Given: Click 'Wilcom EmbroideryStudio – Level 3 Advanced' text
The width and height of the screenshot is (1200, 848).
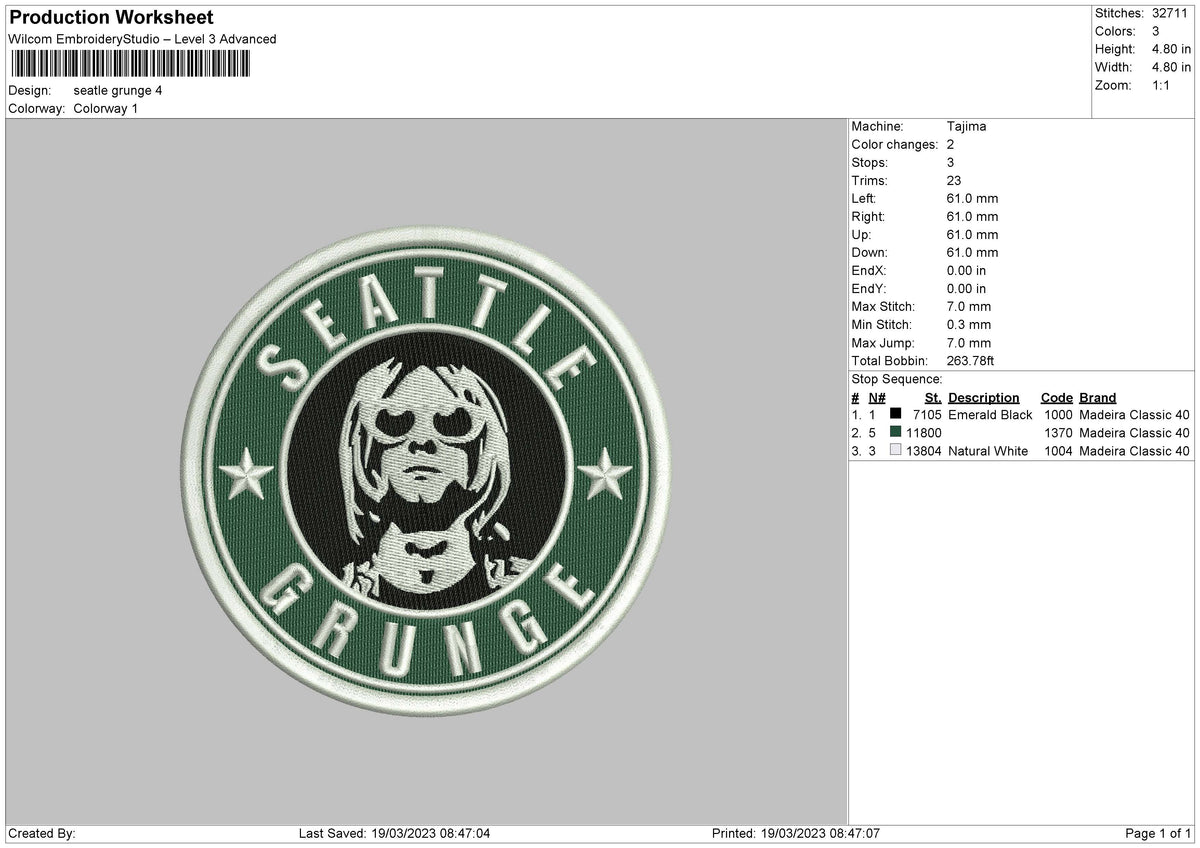Looking at the screenshot, I should tap(142, 39).
